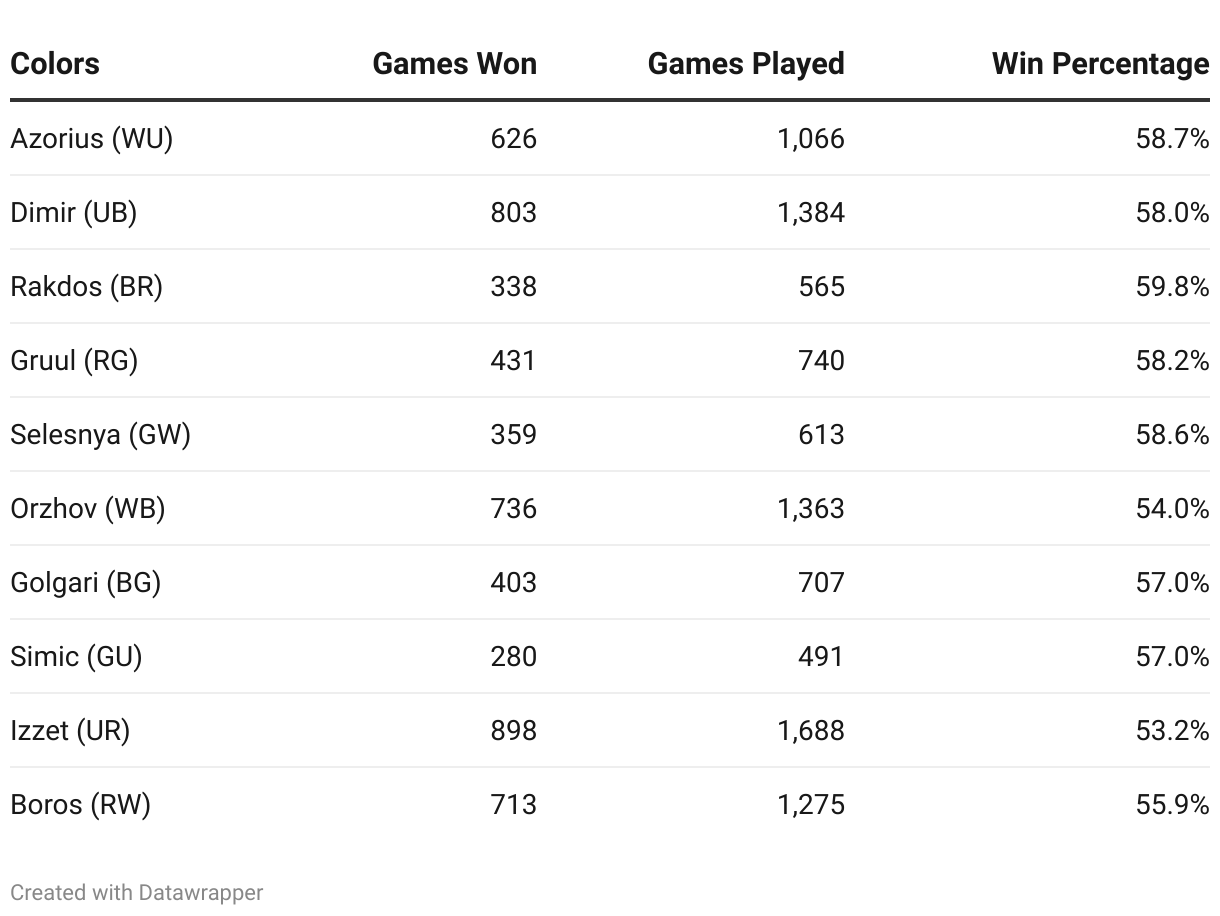Sort table by Colors column header
1220x916 pixels.
click(x=55, y=64)
